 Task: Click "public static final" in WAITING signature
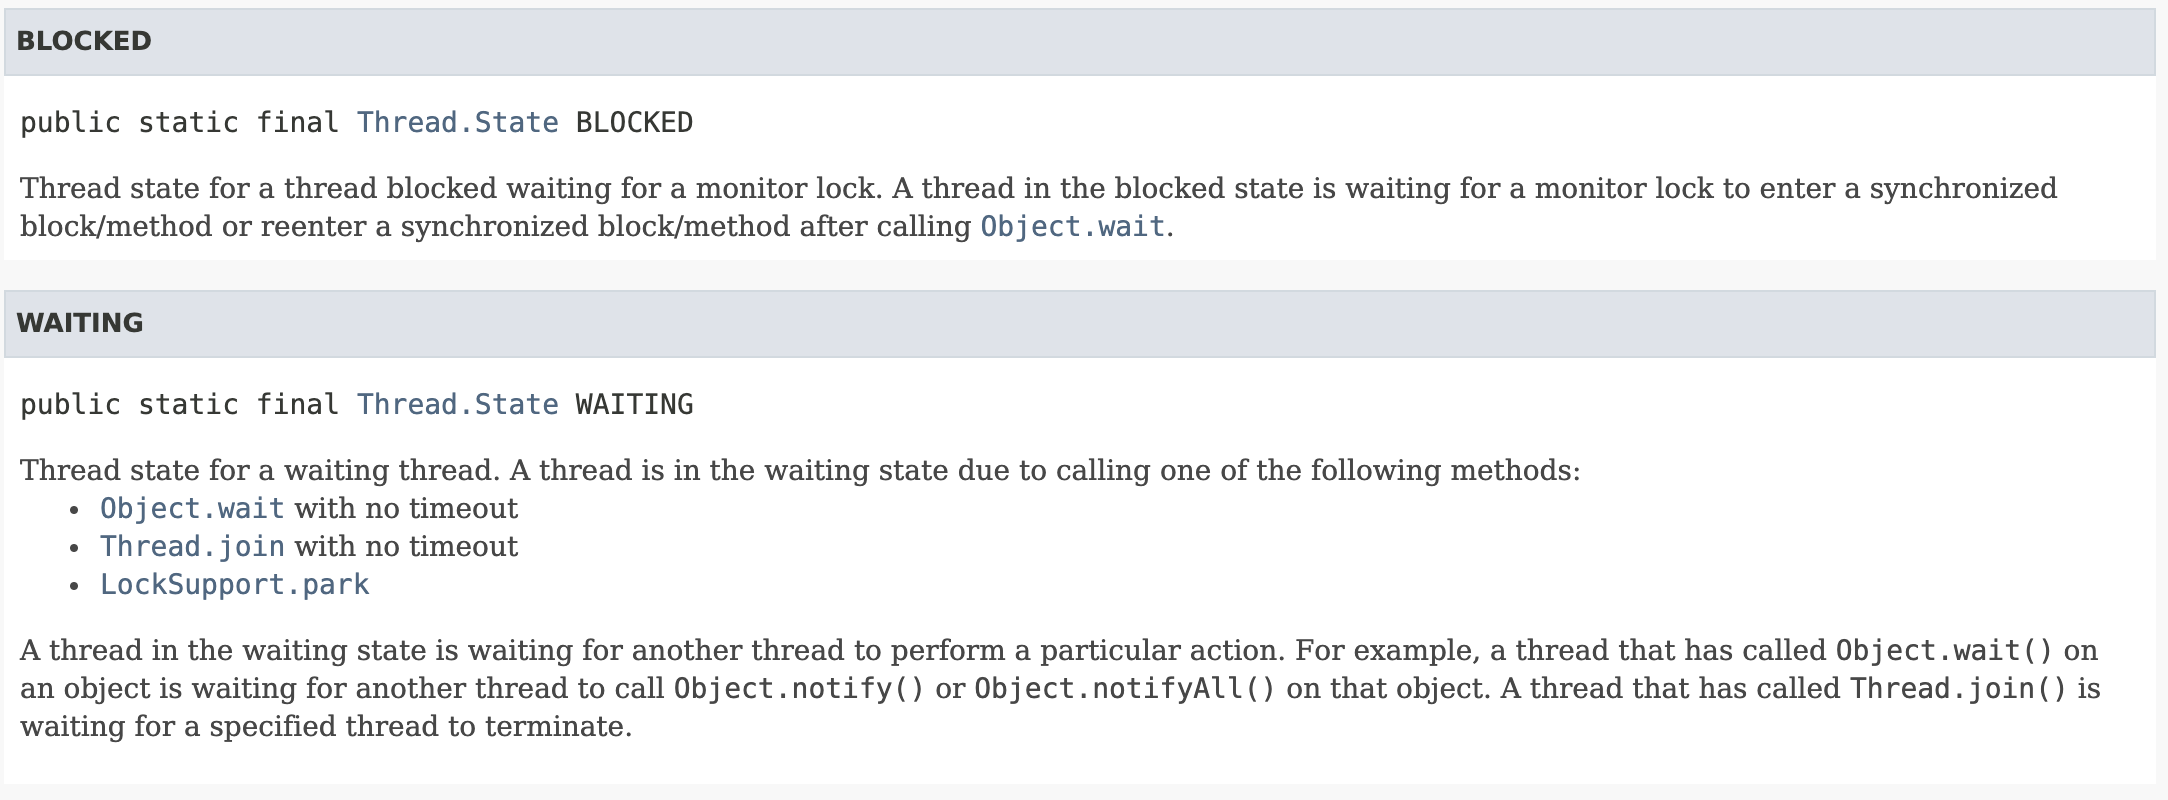tap(180, 404)
